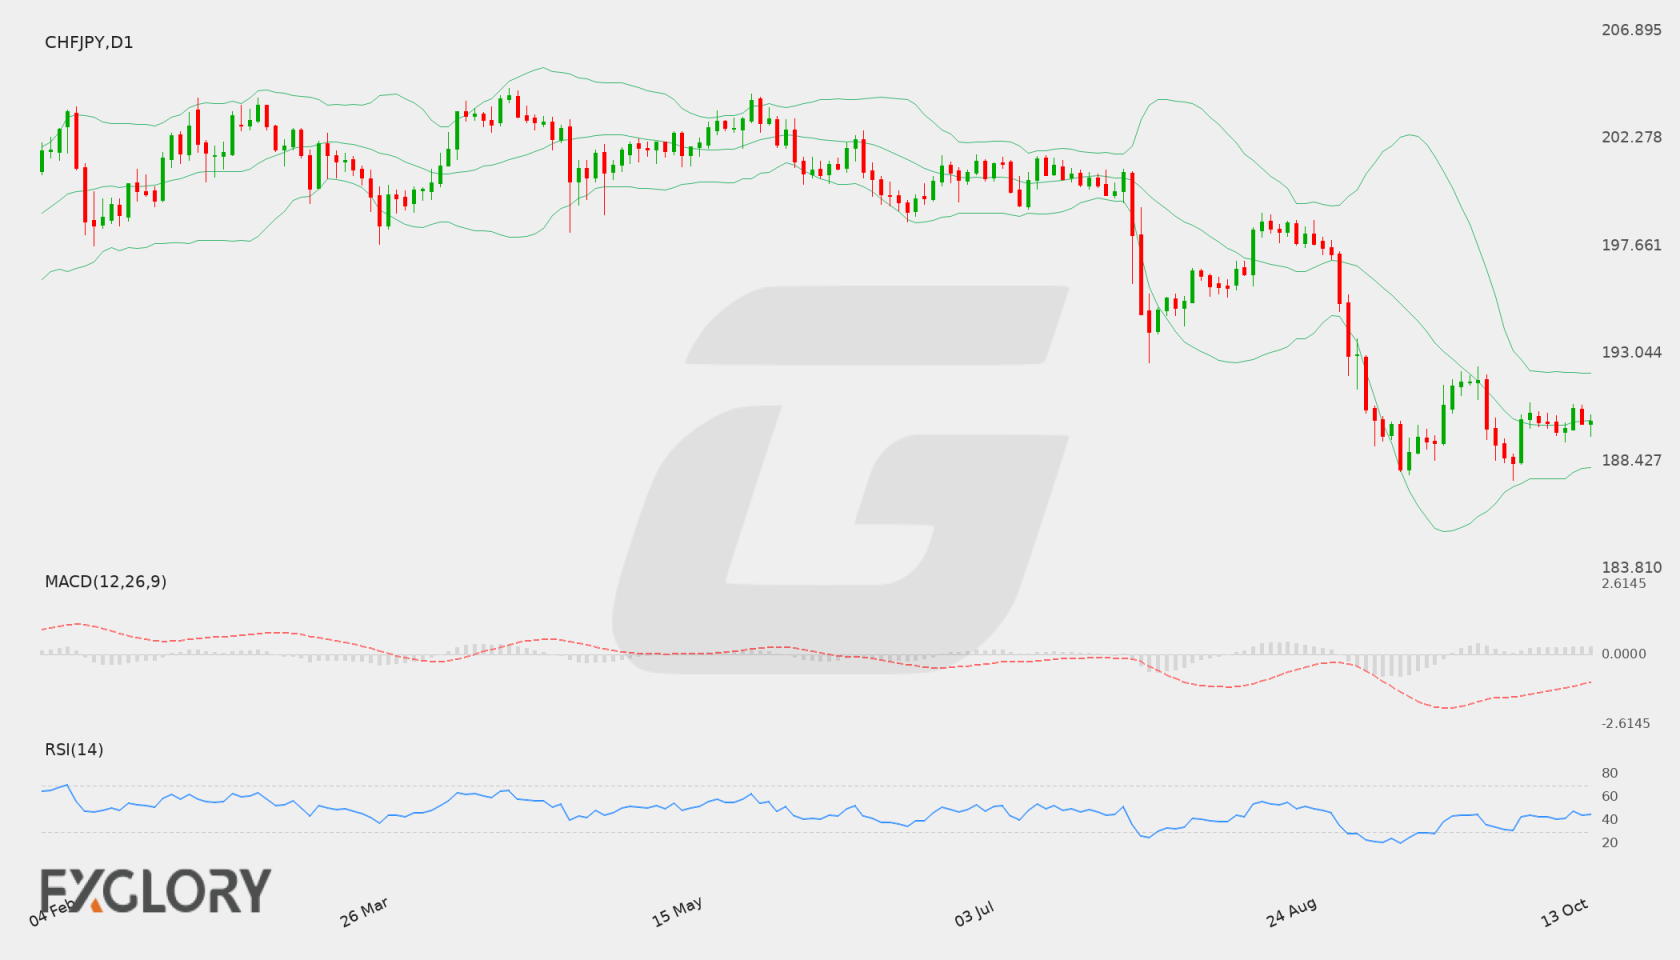Click the 202.278 price axis label
Viewport: 1680px width, 960px height.
tap(1631, 137)
